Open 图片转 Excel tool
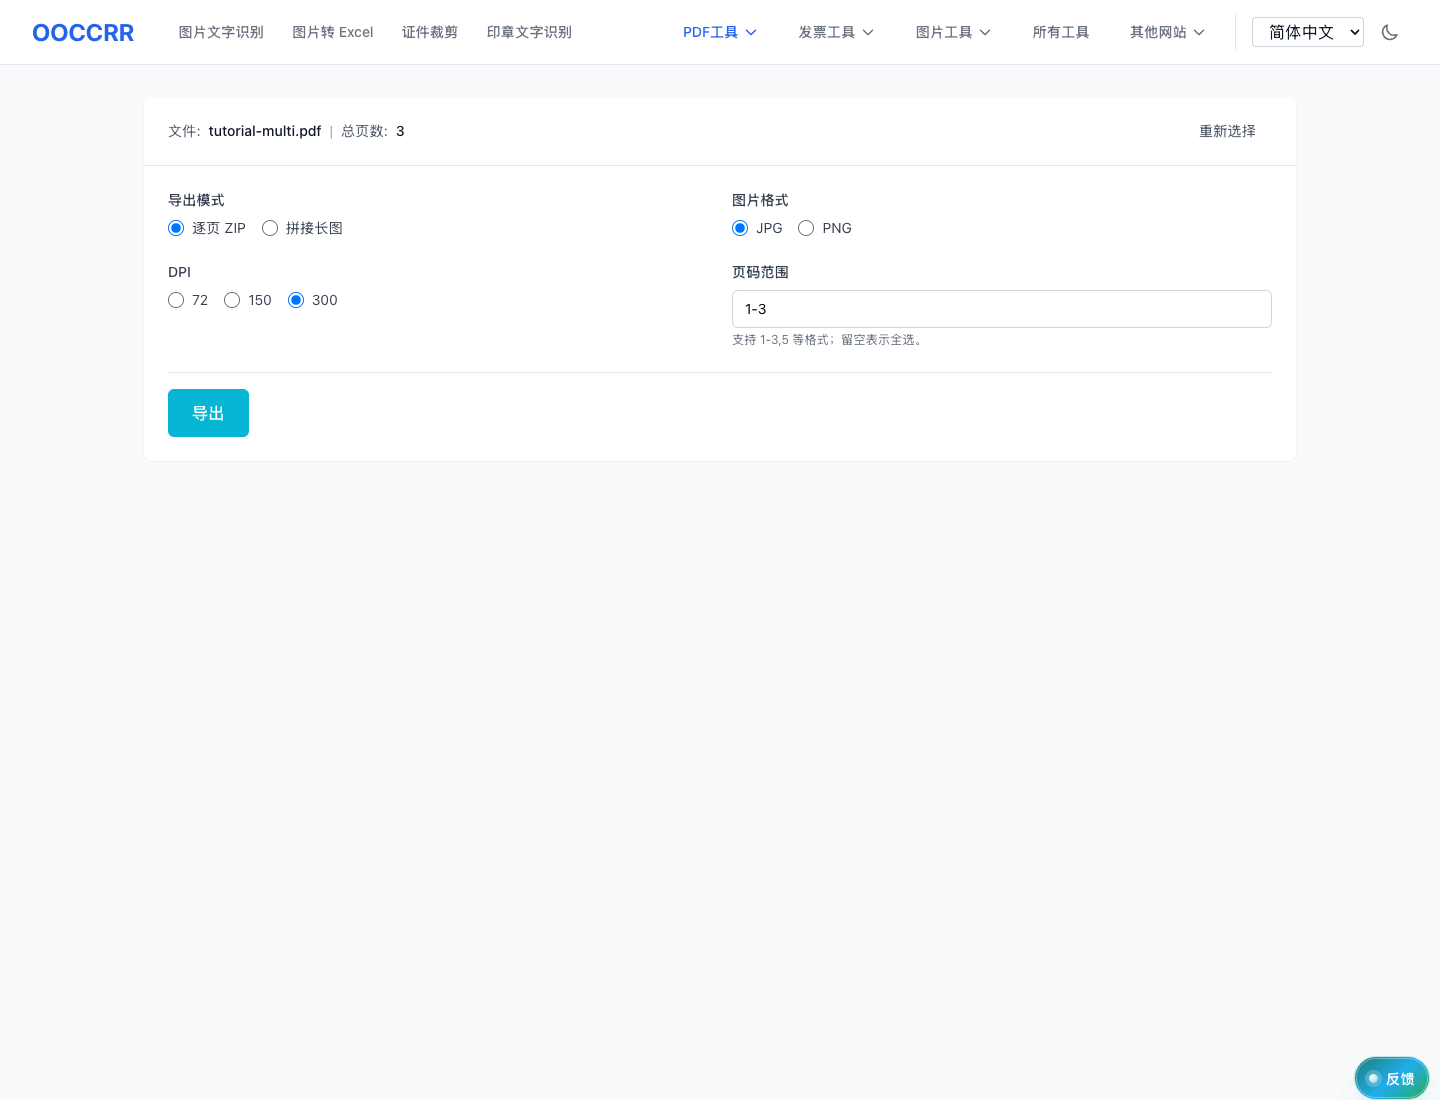Screen dimensions: 1440x1100 pos(332,32)
